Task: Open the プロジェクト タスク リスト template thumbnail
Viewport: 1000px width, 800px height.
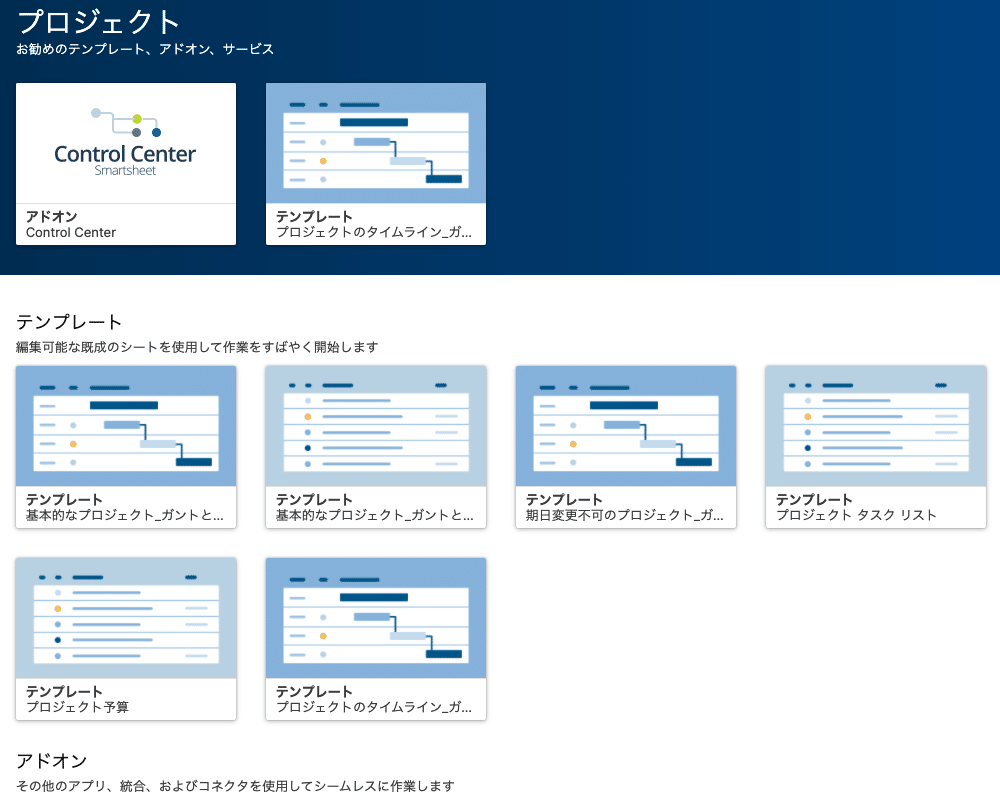Action: [x=875, y=426]
